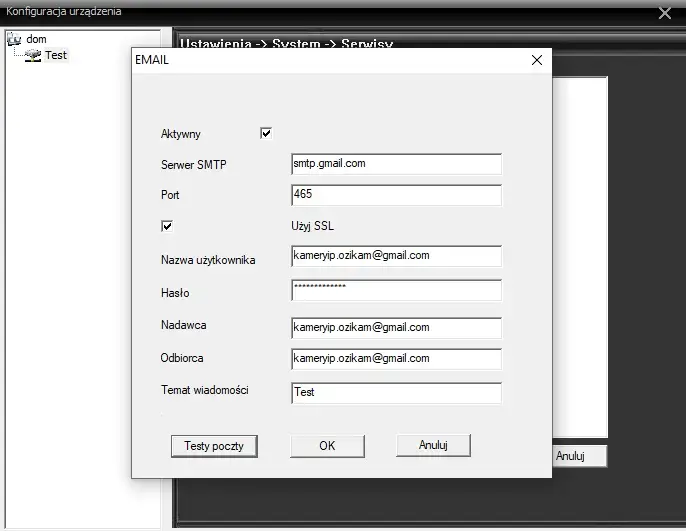The image size is (686, 531).
Task: Select the dom root tree item
Action: 36,39
